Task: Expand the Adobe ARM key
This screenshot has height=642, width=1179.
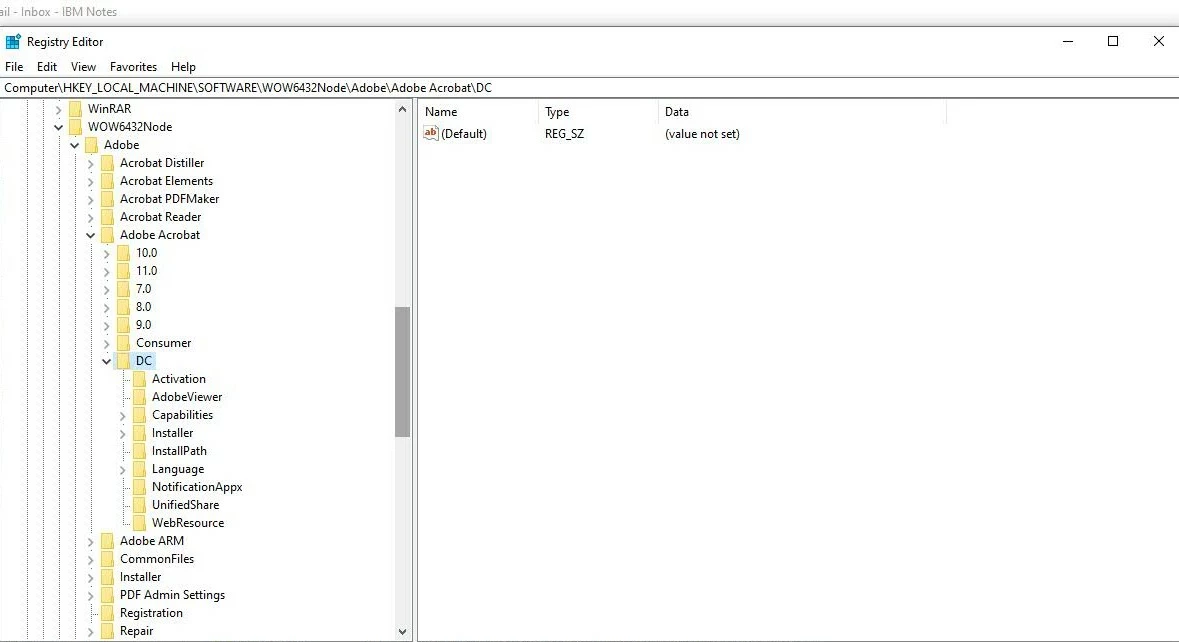Action: pyautogui.click(x=90, y=542)
